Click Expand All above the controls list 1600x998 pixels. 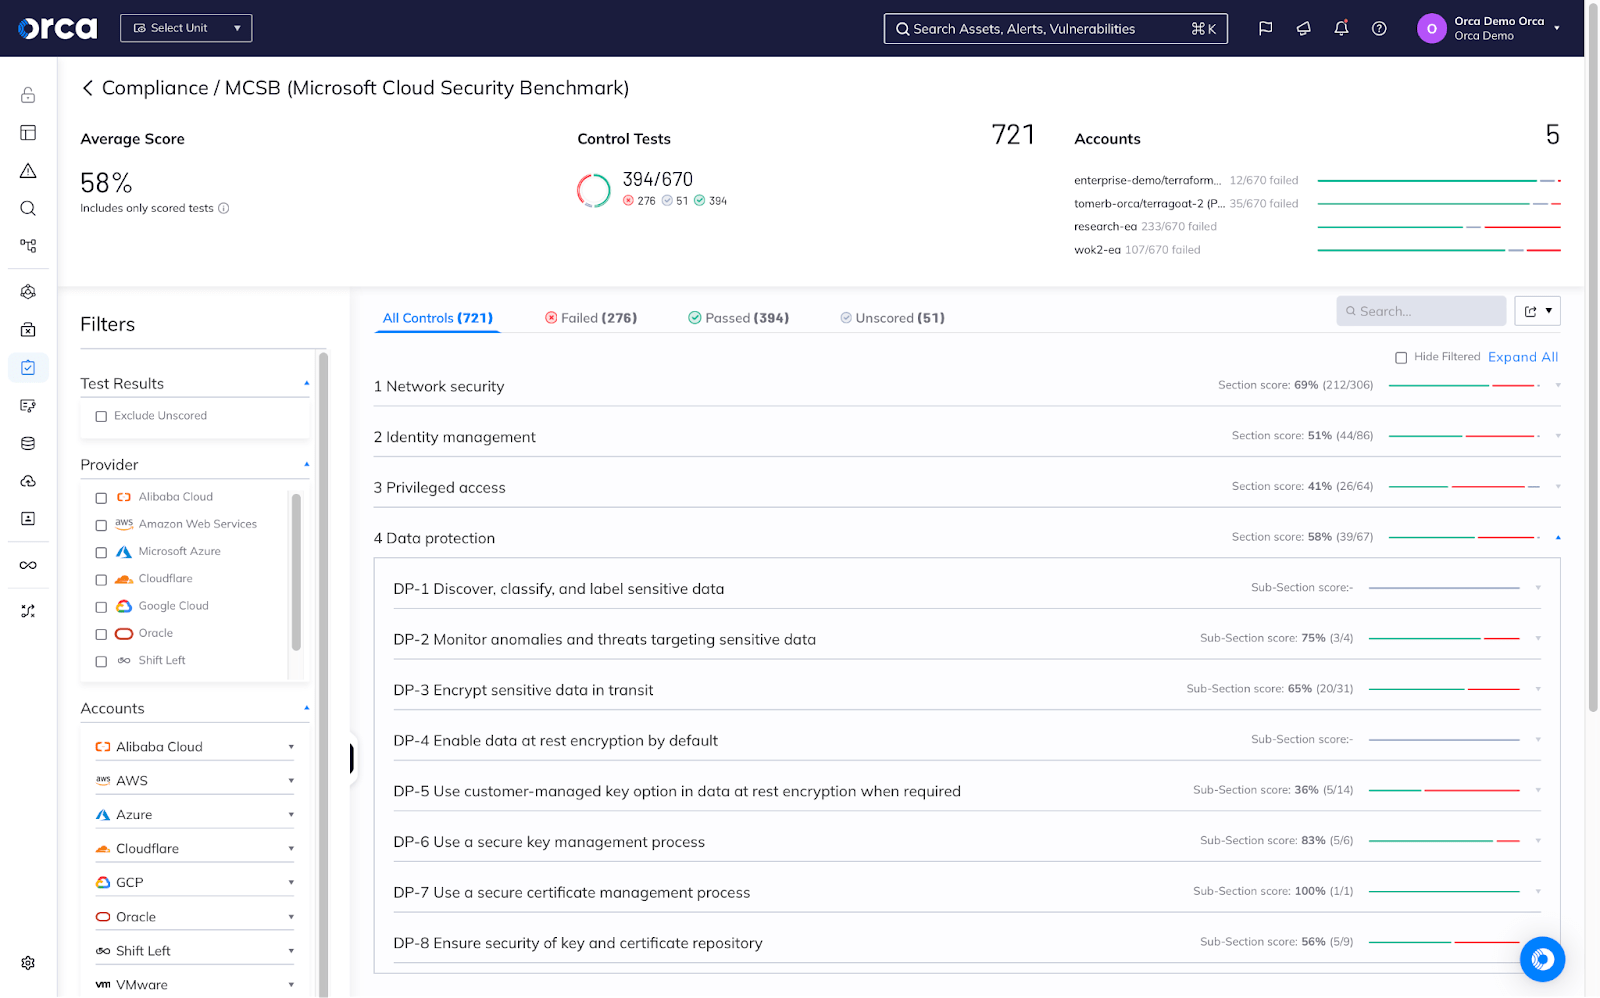(1522, 356)
